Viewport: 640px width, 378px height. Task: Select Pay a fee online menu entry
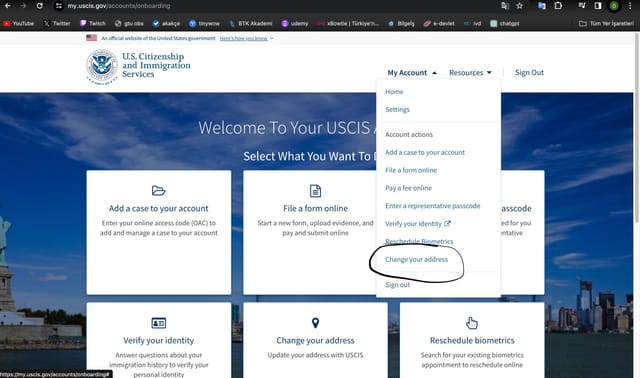coord(409,188)
